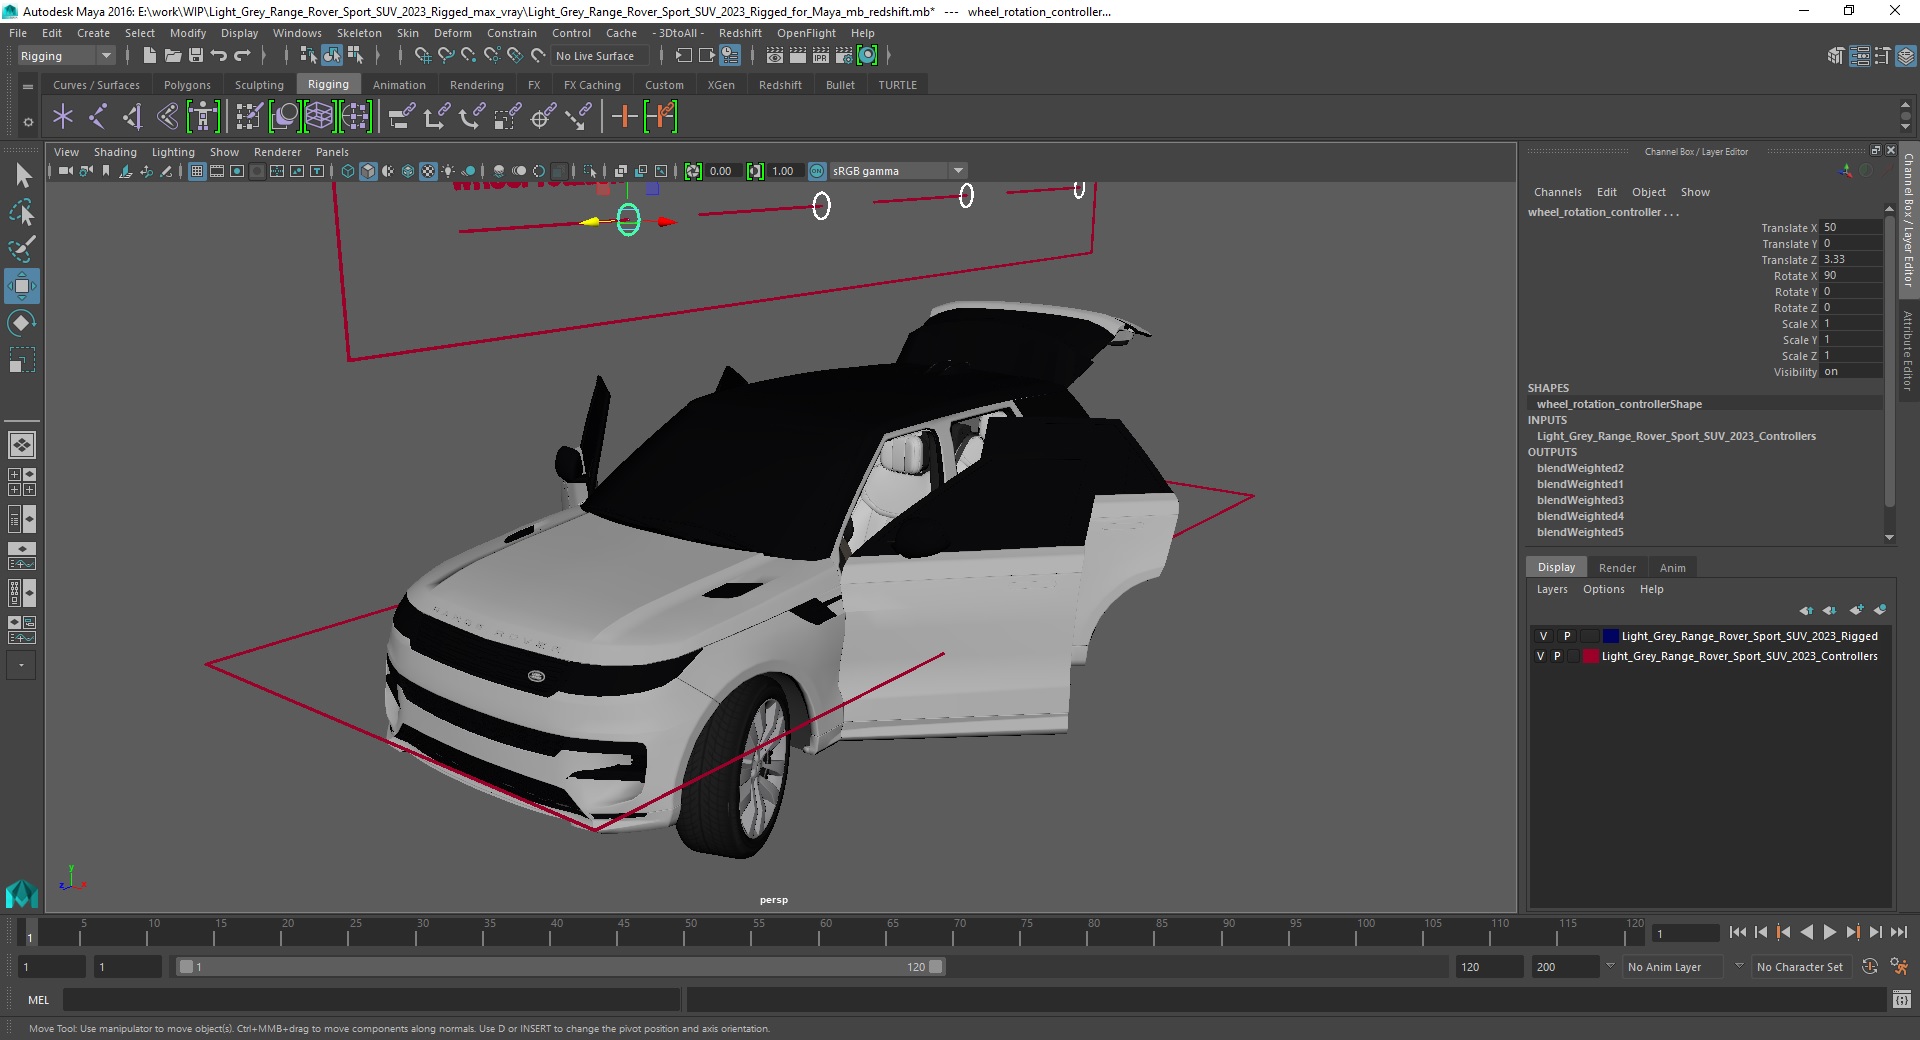Image resolution: width=1920 pixels, height=1040 pixels.
Task: Open the Constrain menu
Action: (x=512, y=33)
